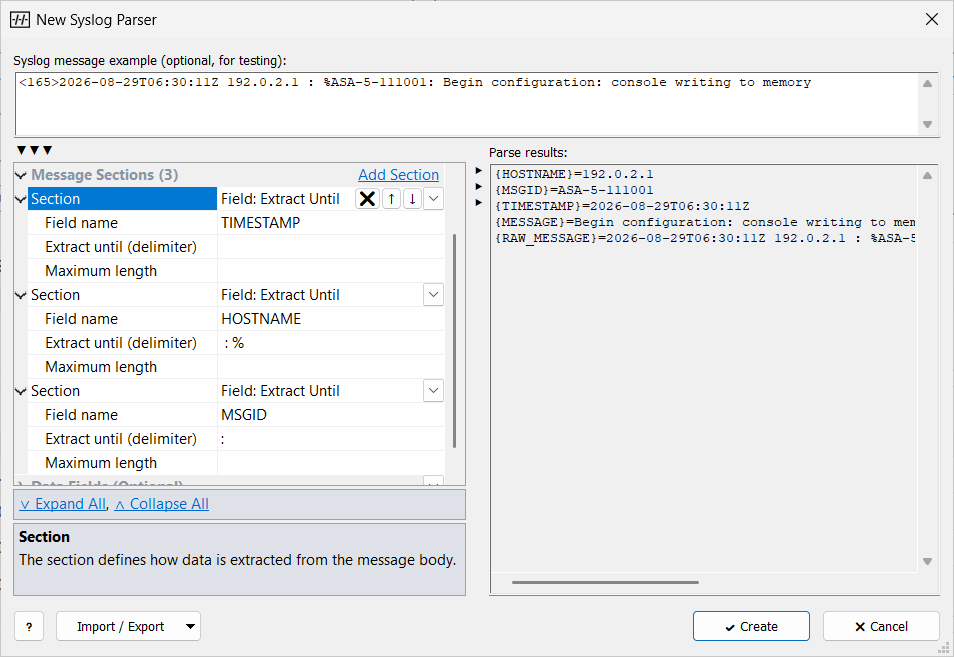Viewport: 954px width, 657px height.
Task: Click the 'Field: Extract Until' value of MSGID section
Action: coord(280,391)
